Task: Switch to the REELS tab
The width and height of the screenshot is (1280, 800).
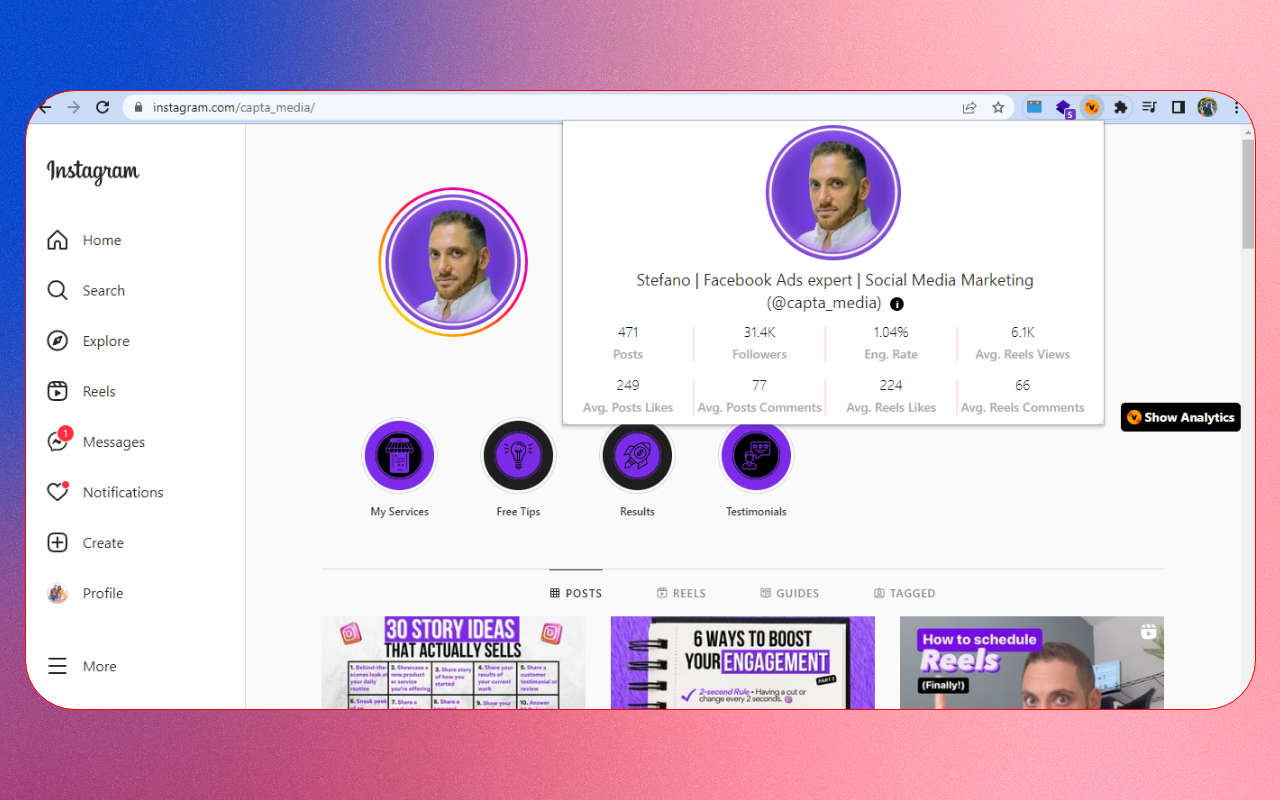Action: click(681, 593)
